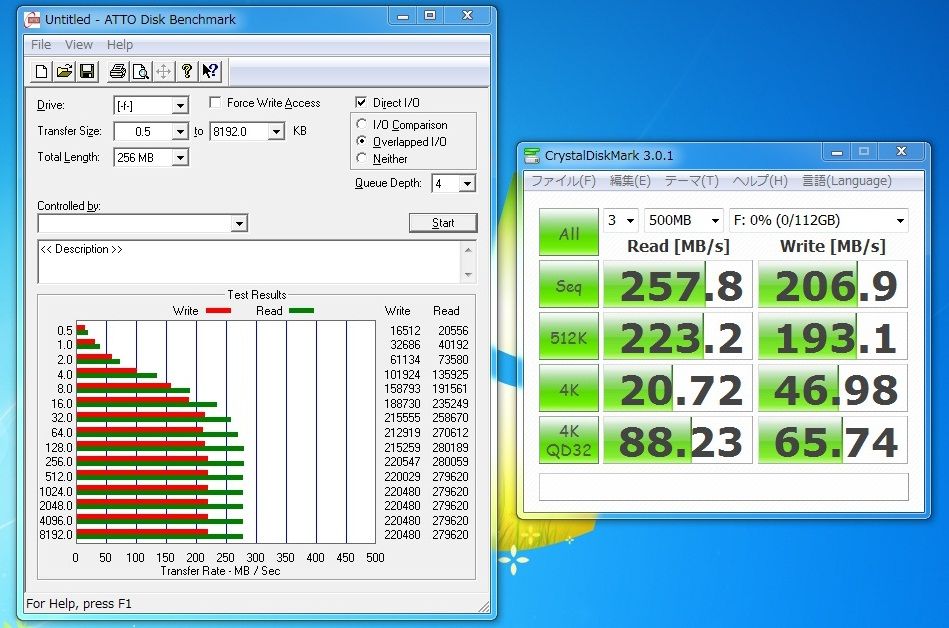Open the Controlled by dropdown
This screenshot has height=628, width=949.
click(x=240, y=224)
